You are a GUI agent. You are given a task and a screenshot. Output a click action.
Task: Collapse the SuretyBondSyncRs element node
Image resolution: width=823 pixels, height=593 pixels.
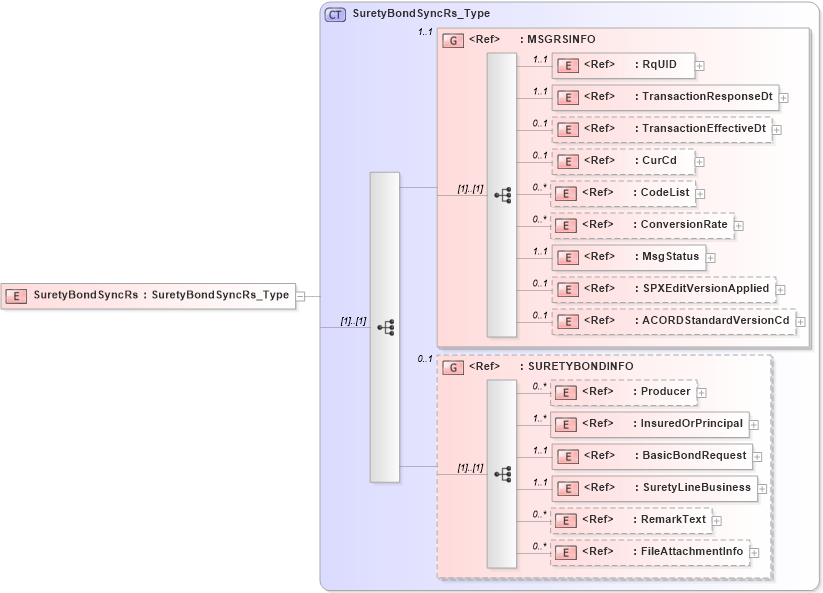tap(300, 296)
